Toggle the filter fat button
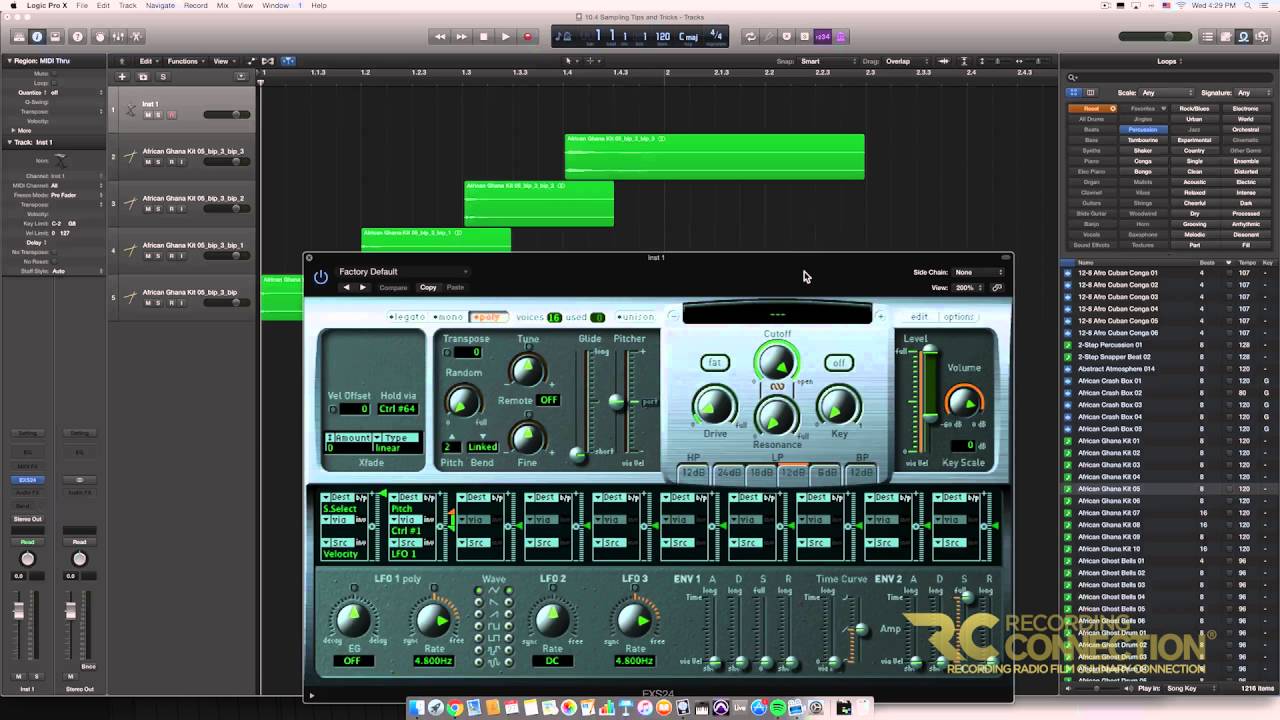Image resolution: width=1280 pixels, height=720 pixels. 714,363
